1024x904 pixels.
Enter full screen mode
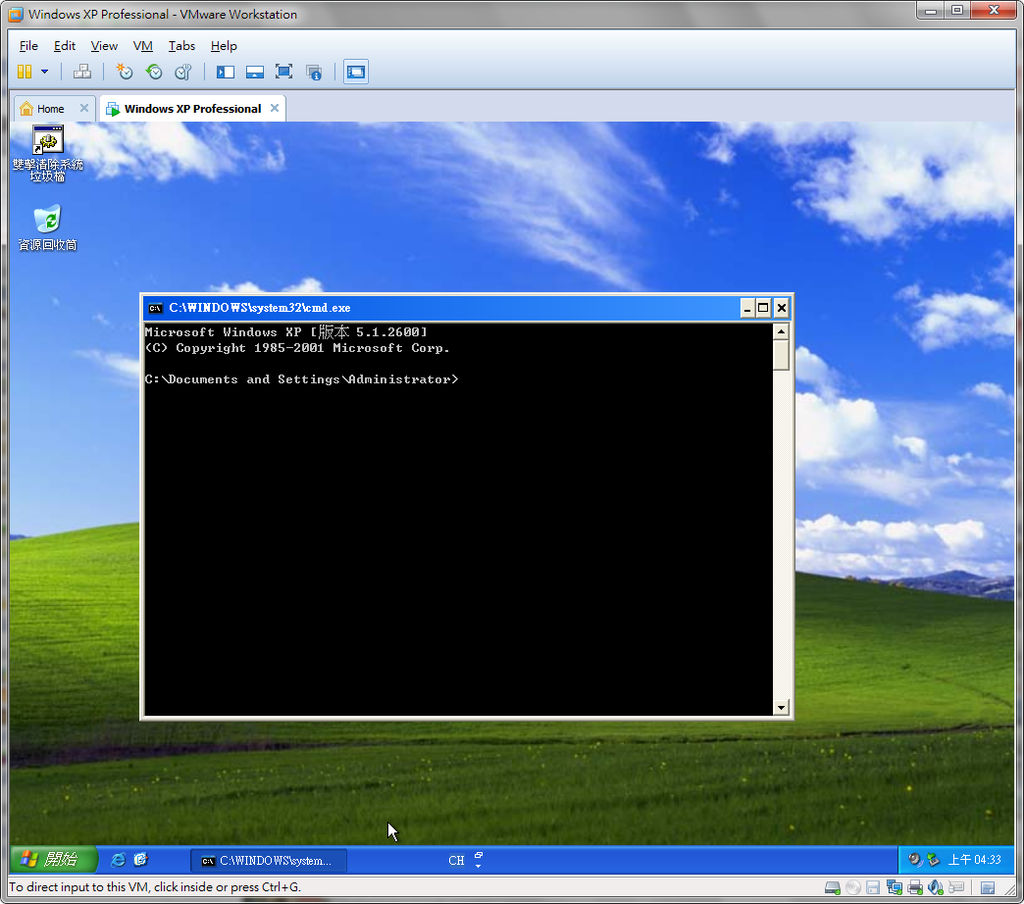(x=284, y=72)
